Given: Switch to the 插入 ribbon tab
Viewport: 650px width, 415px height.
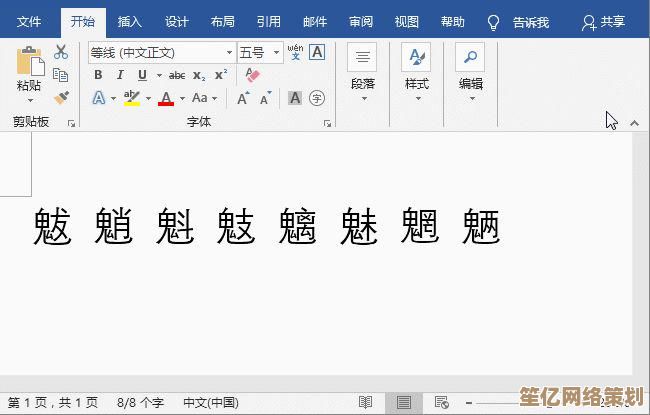Looking at the screenshot, I should (130, 22).
